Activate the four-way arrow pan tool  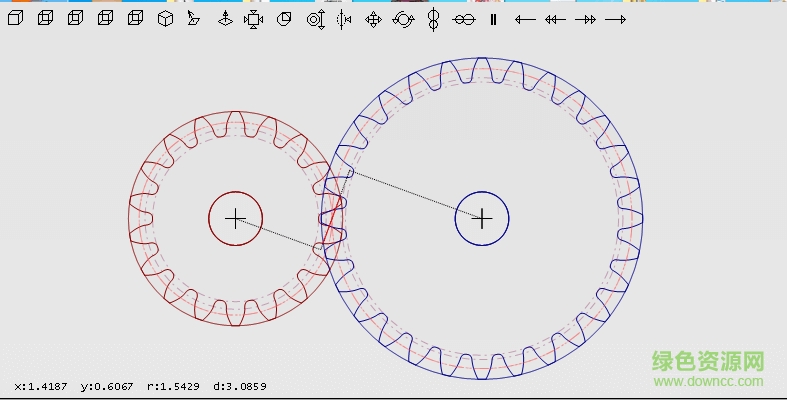click(x=373, y=18)
